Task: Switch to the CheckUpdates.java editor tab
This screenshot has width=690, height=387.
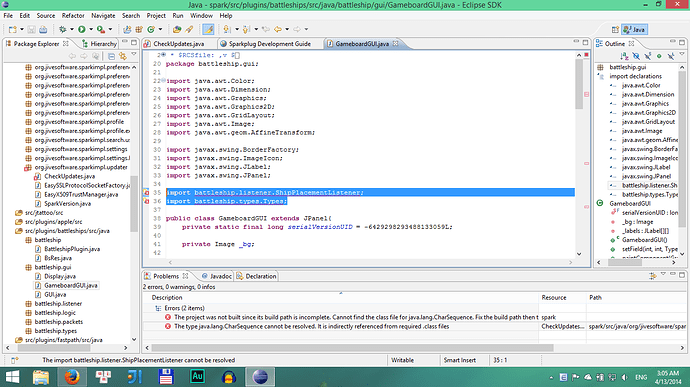Action: pos(179,44)
